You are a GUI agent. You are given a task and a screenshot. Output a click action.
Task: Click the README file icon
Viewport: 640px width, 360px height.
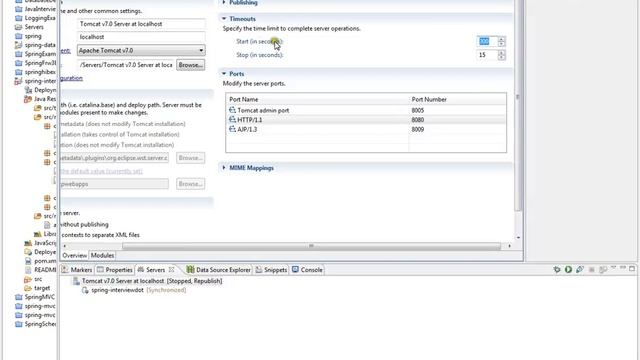pos(28,270)
